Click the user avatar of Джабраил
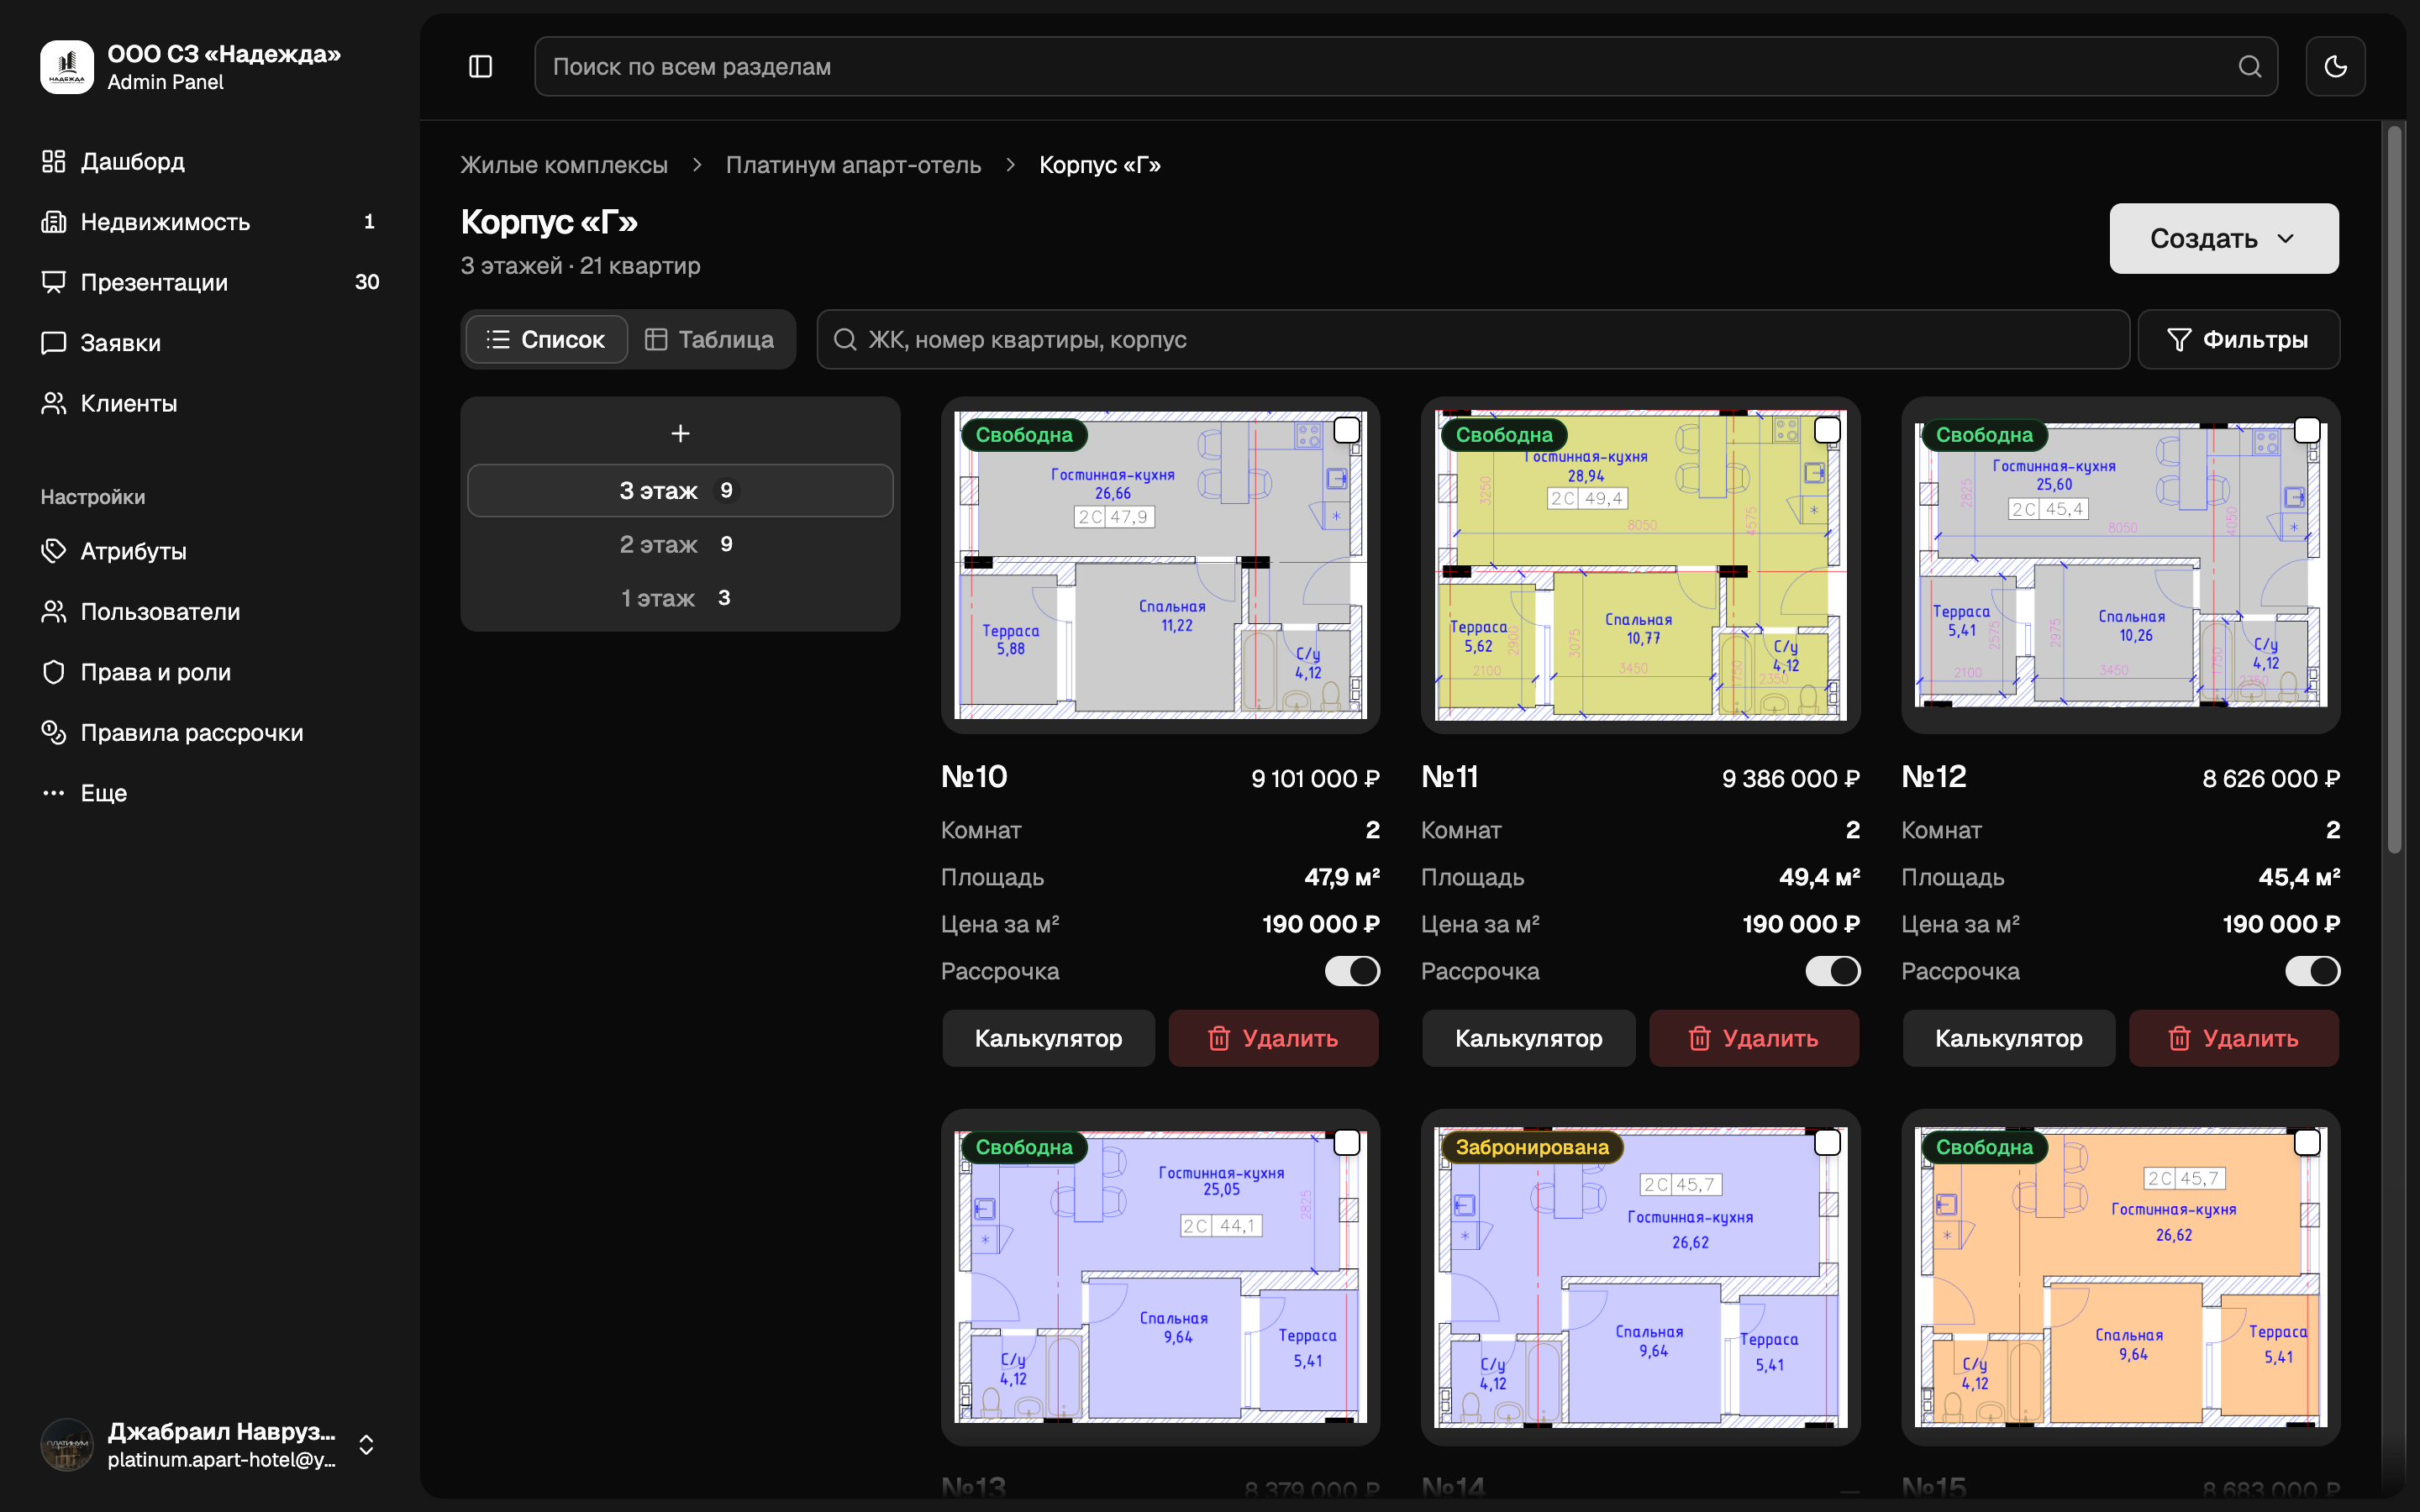2420x1512 pixels. (x=67, y=1445)
